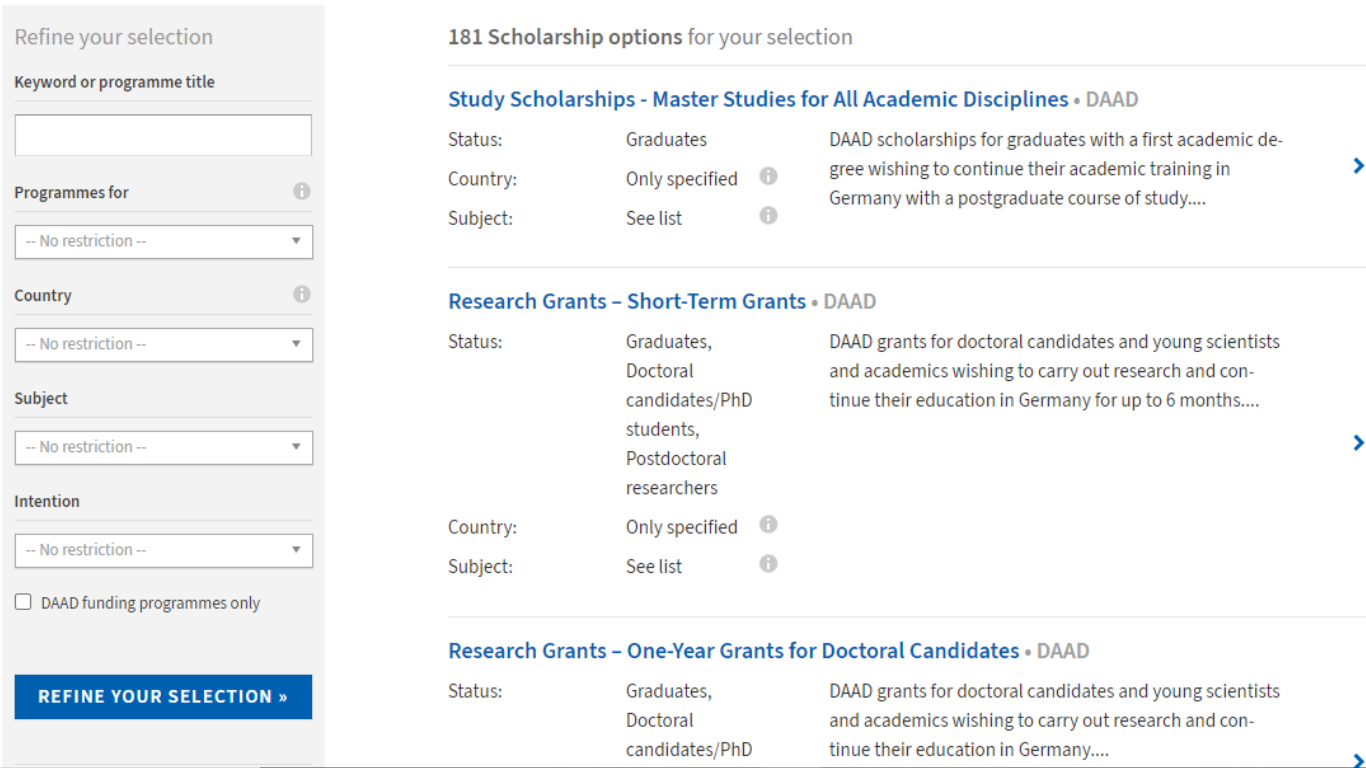Open Subject info icon in Short-Term Grants entry

[x=768, y=563]
